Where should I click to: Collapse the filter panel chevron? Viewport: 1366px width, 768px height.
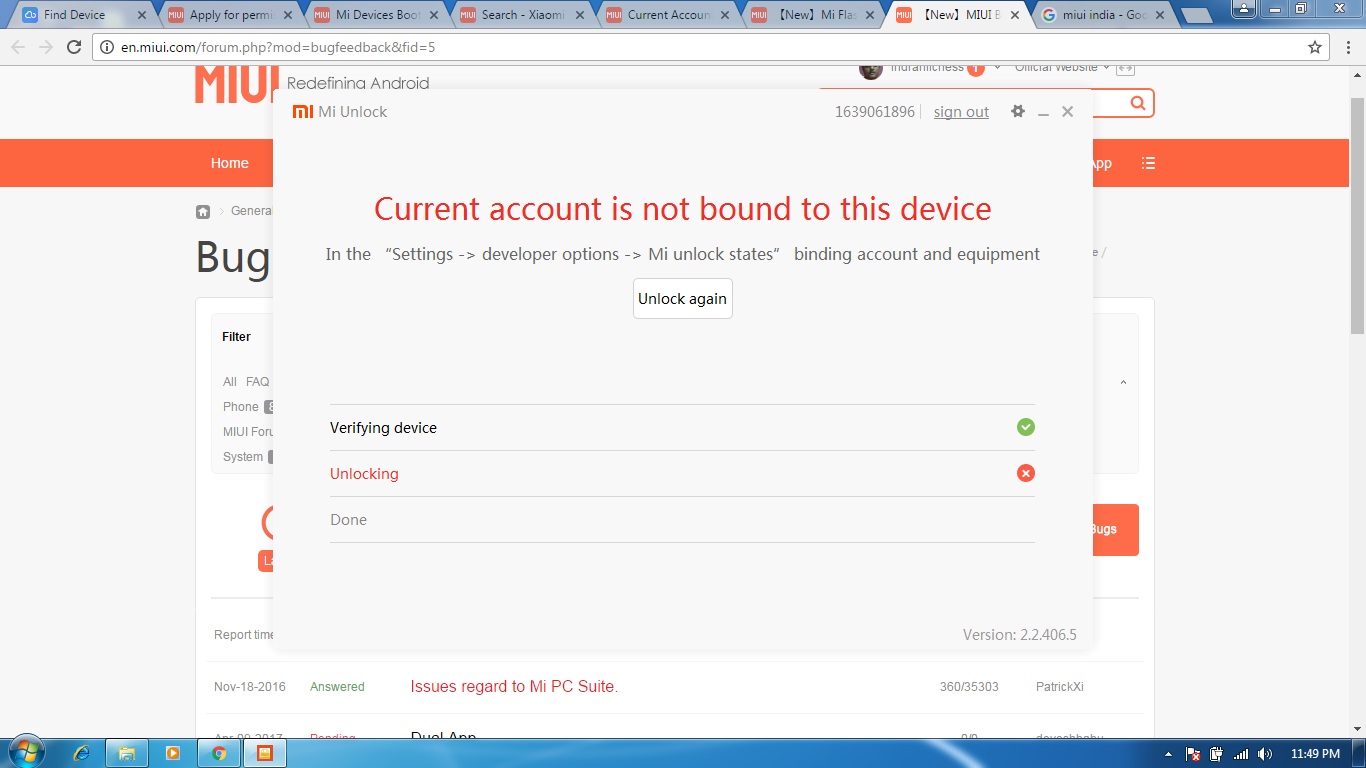click(x=1123, y=382)
